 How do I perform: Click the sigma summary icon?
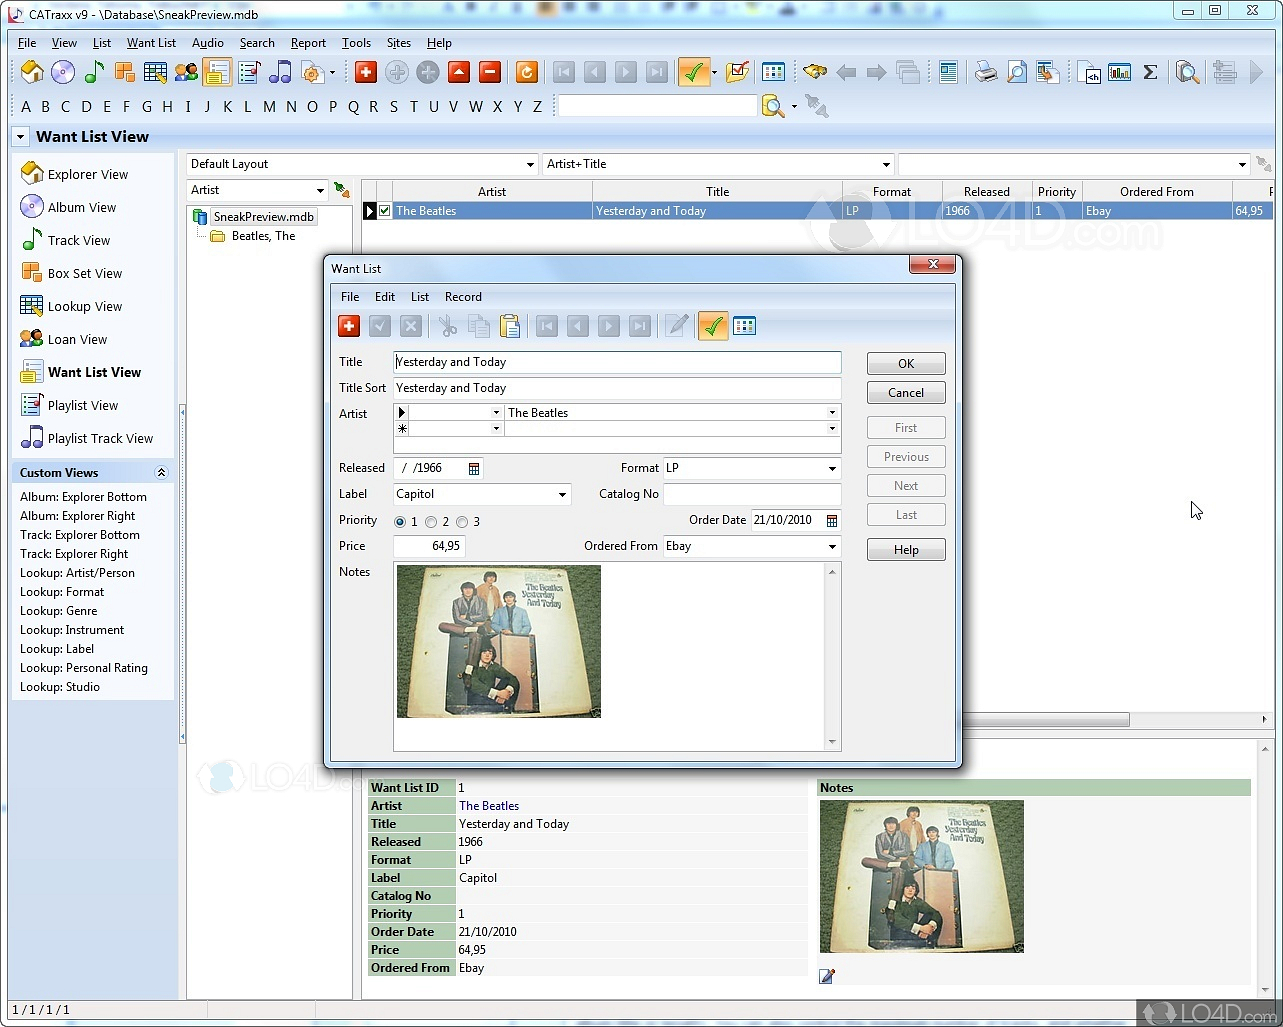point(1151,72)
